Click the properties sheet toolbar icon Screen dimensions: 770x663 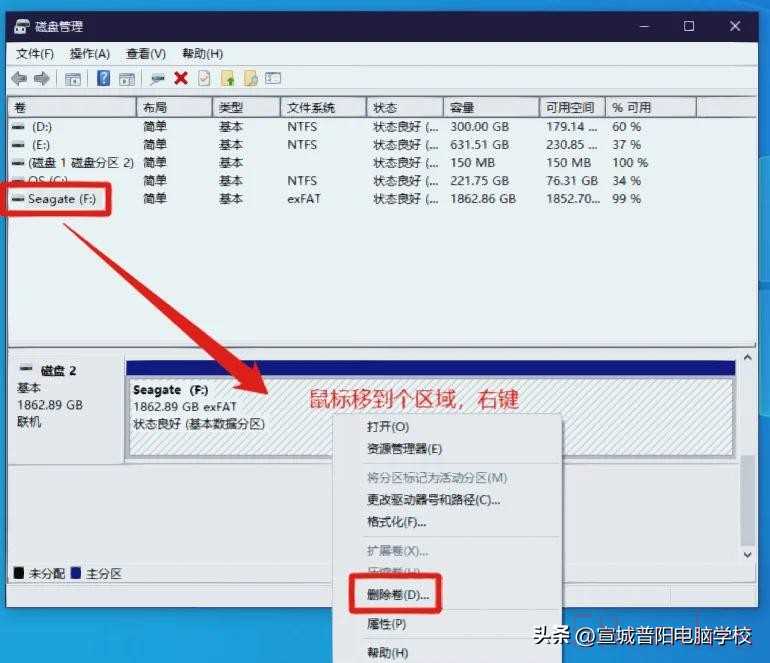click(x=204, y=79)
